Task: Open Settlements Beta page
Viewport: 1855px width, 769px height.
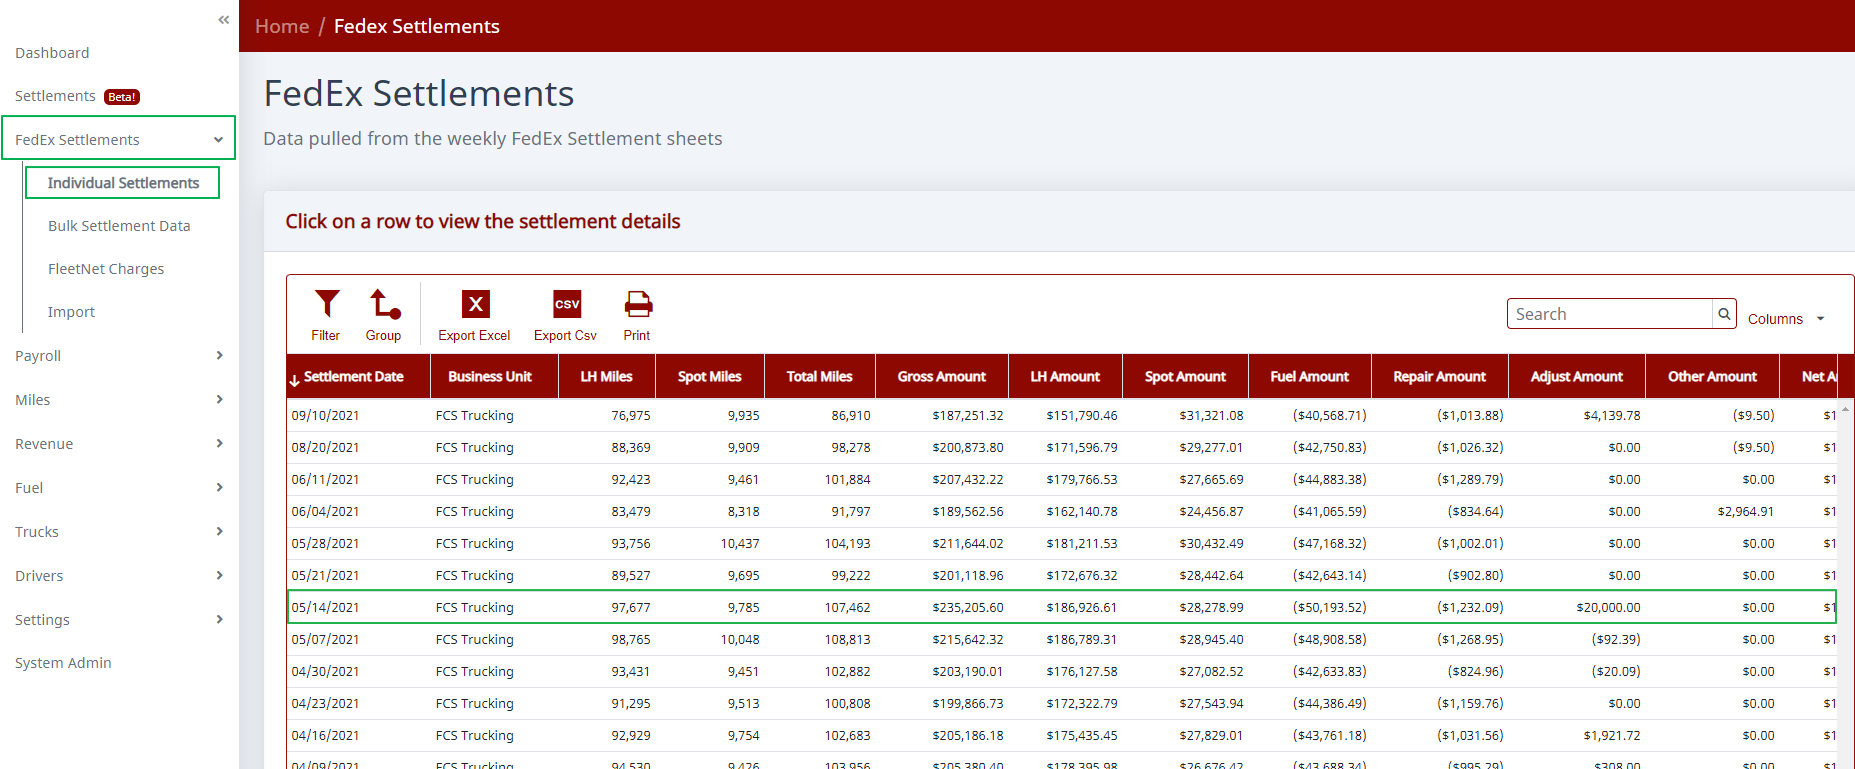Action: click(77, 96)
